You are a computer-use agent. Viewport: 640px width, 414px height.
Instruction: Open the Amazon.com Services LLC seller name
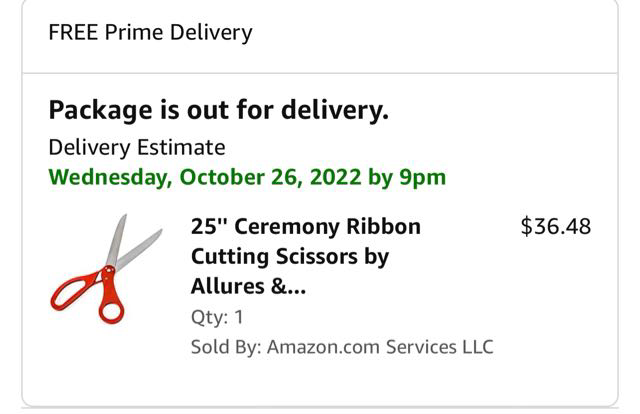(x=380, y=347)
